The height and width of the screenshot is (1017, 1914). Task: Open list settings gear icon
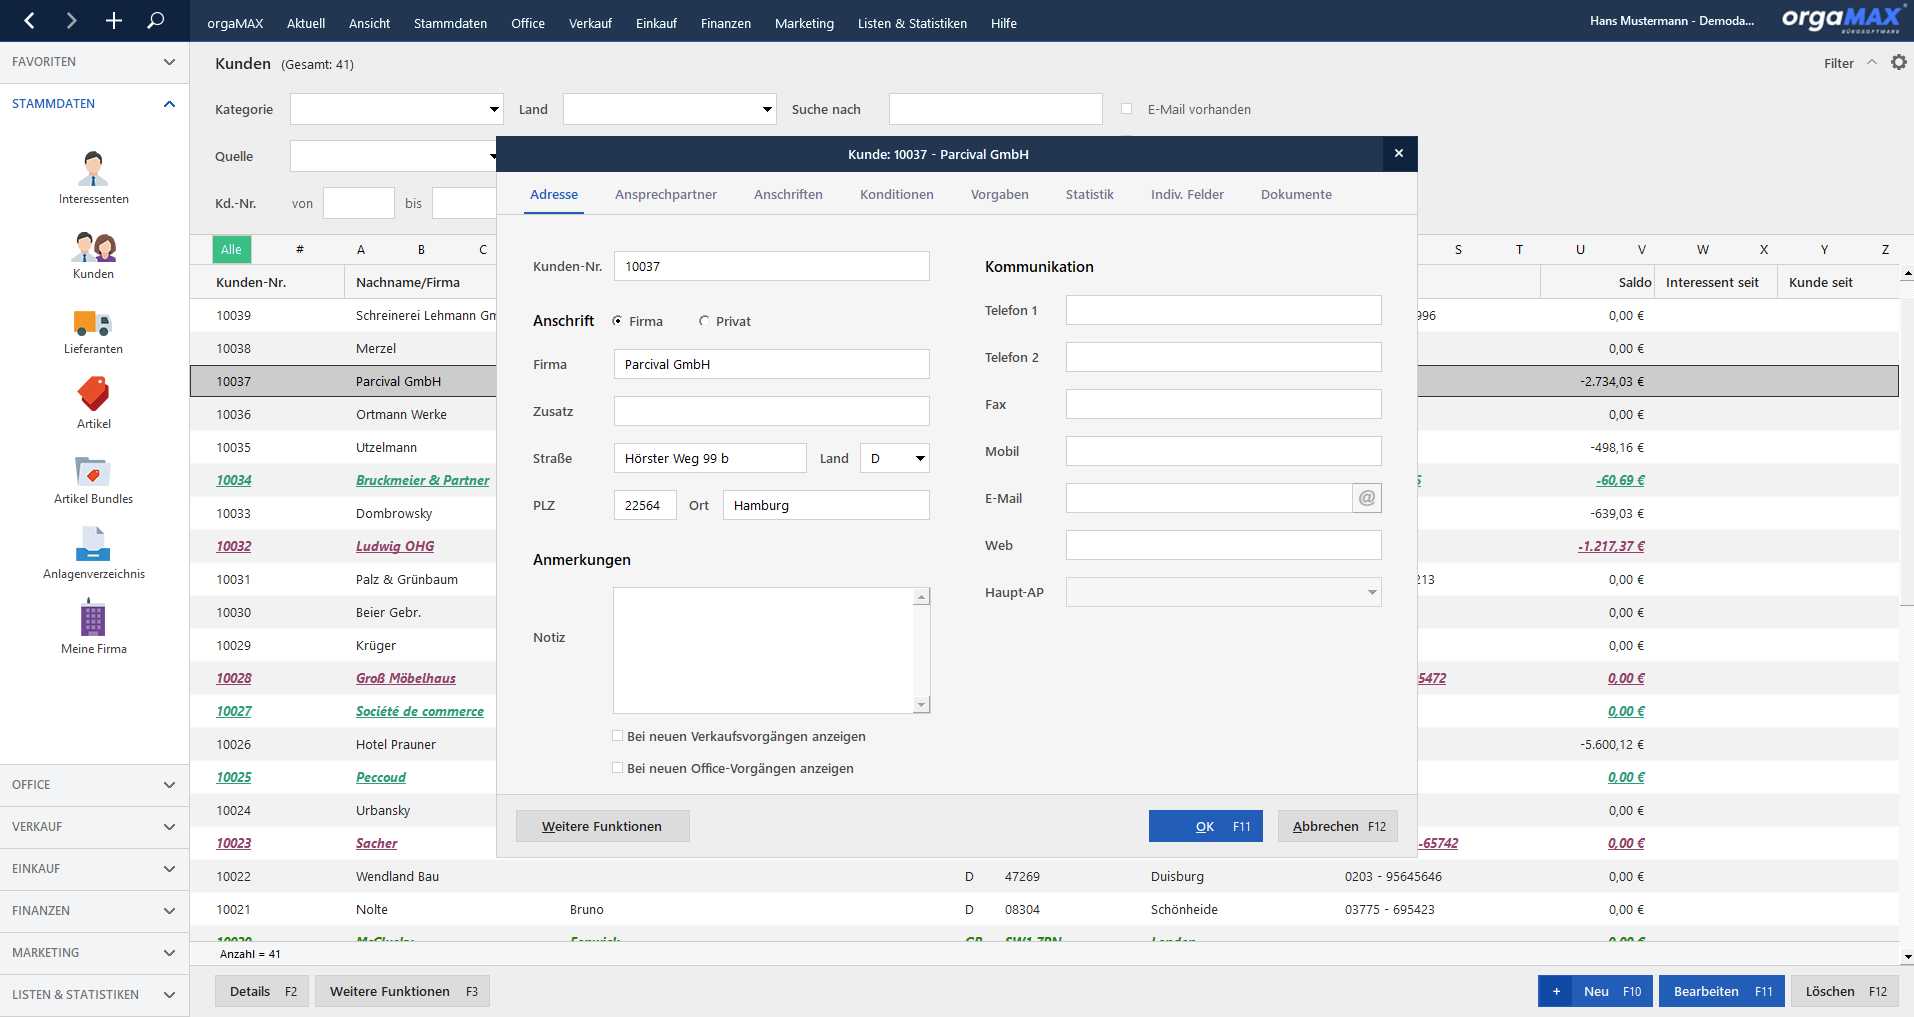1898,62
